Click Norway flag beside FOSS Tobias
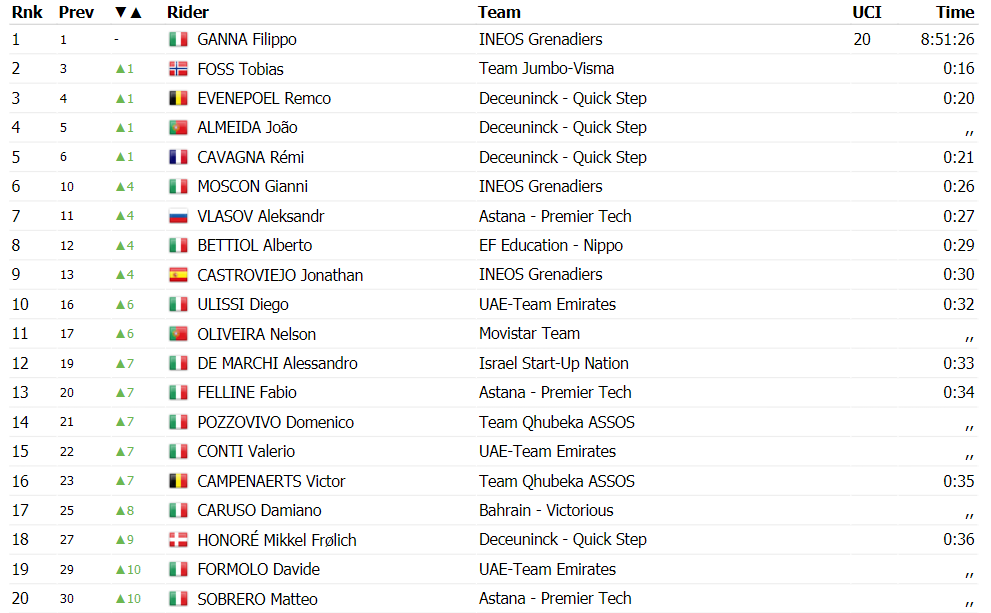This screenshot has width=991, height=613. 178,69
